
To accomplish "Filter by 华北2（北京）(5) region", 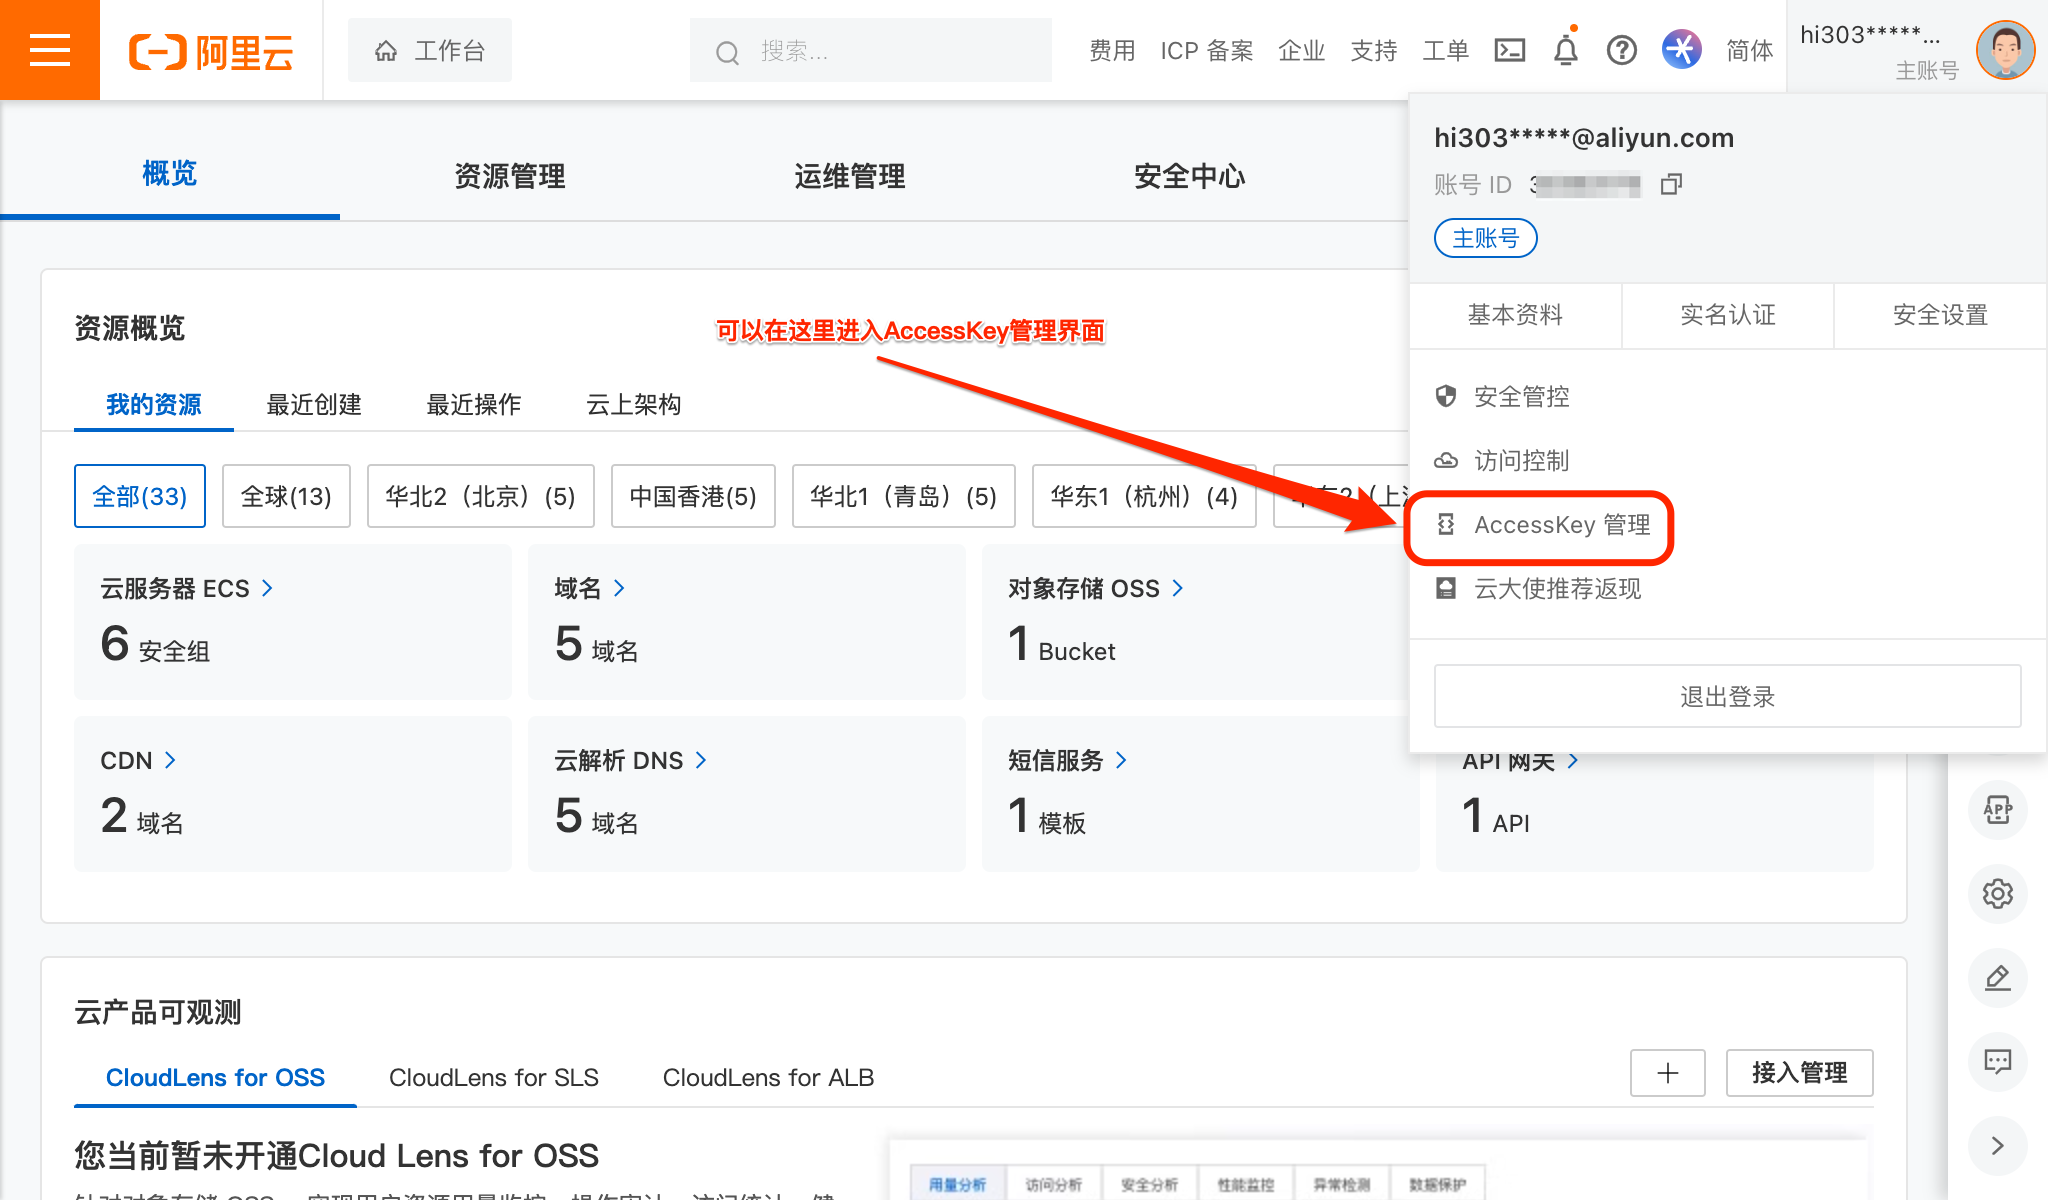I will [x=481, y=496].
